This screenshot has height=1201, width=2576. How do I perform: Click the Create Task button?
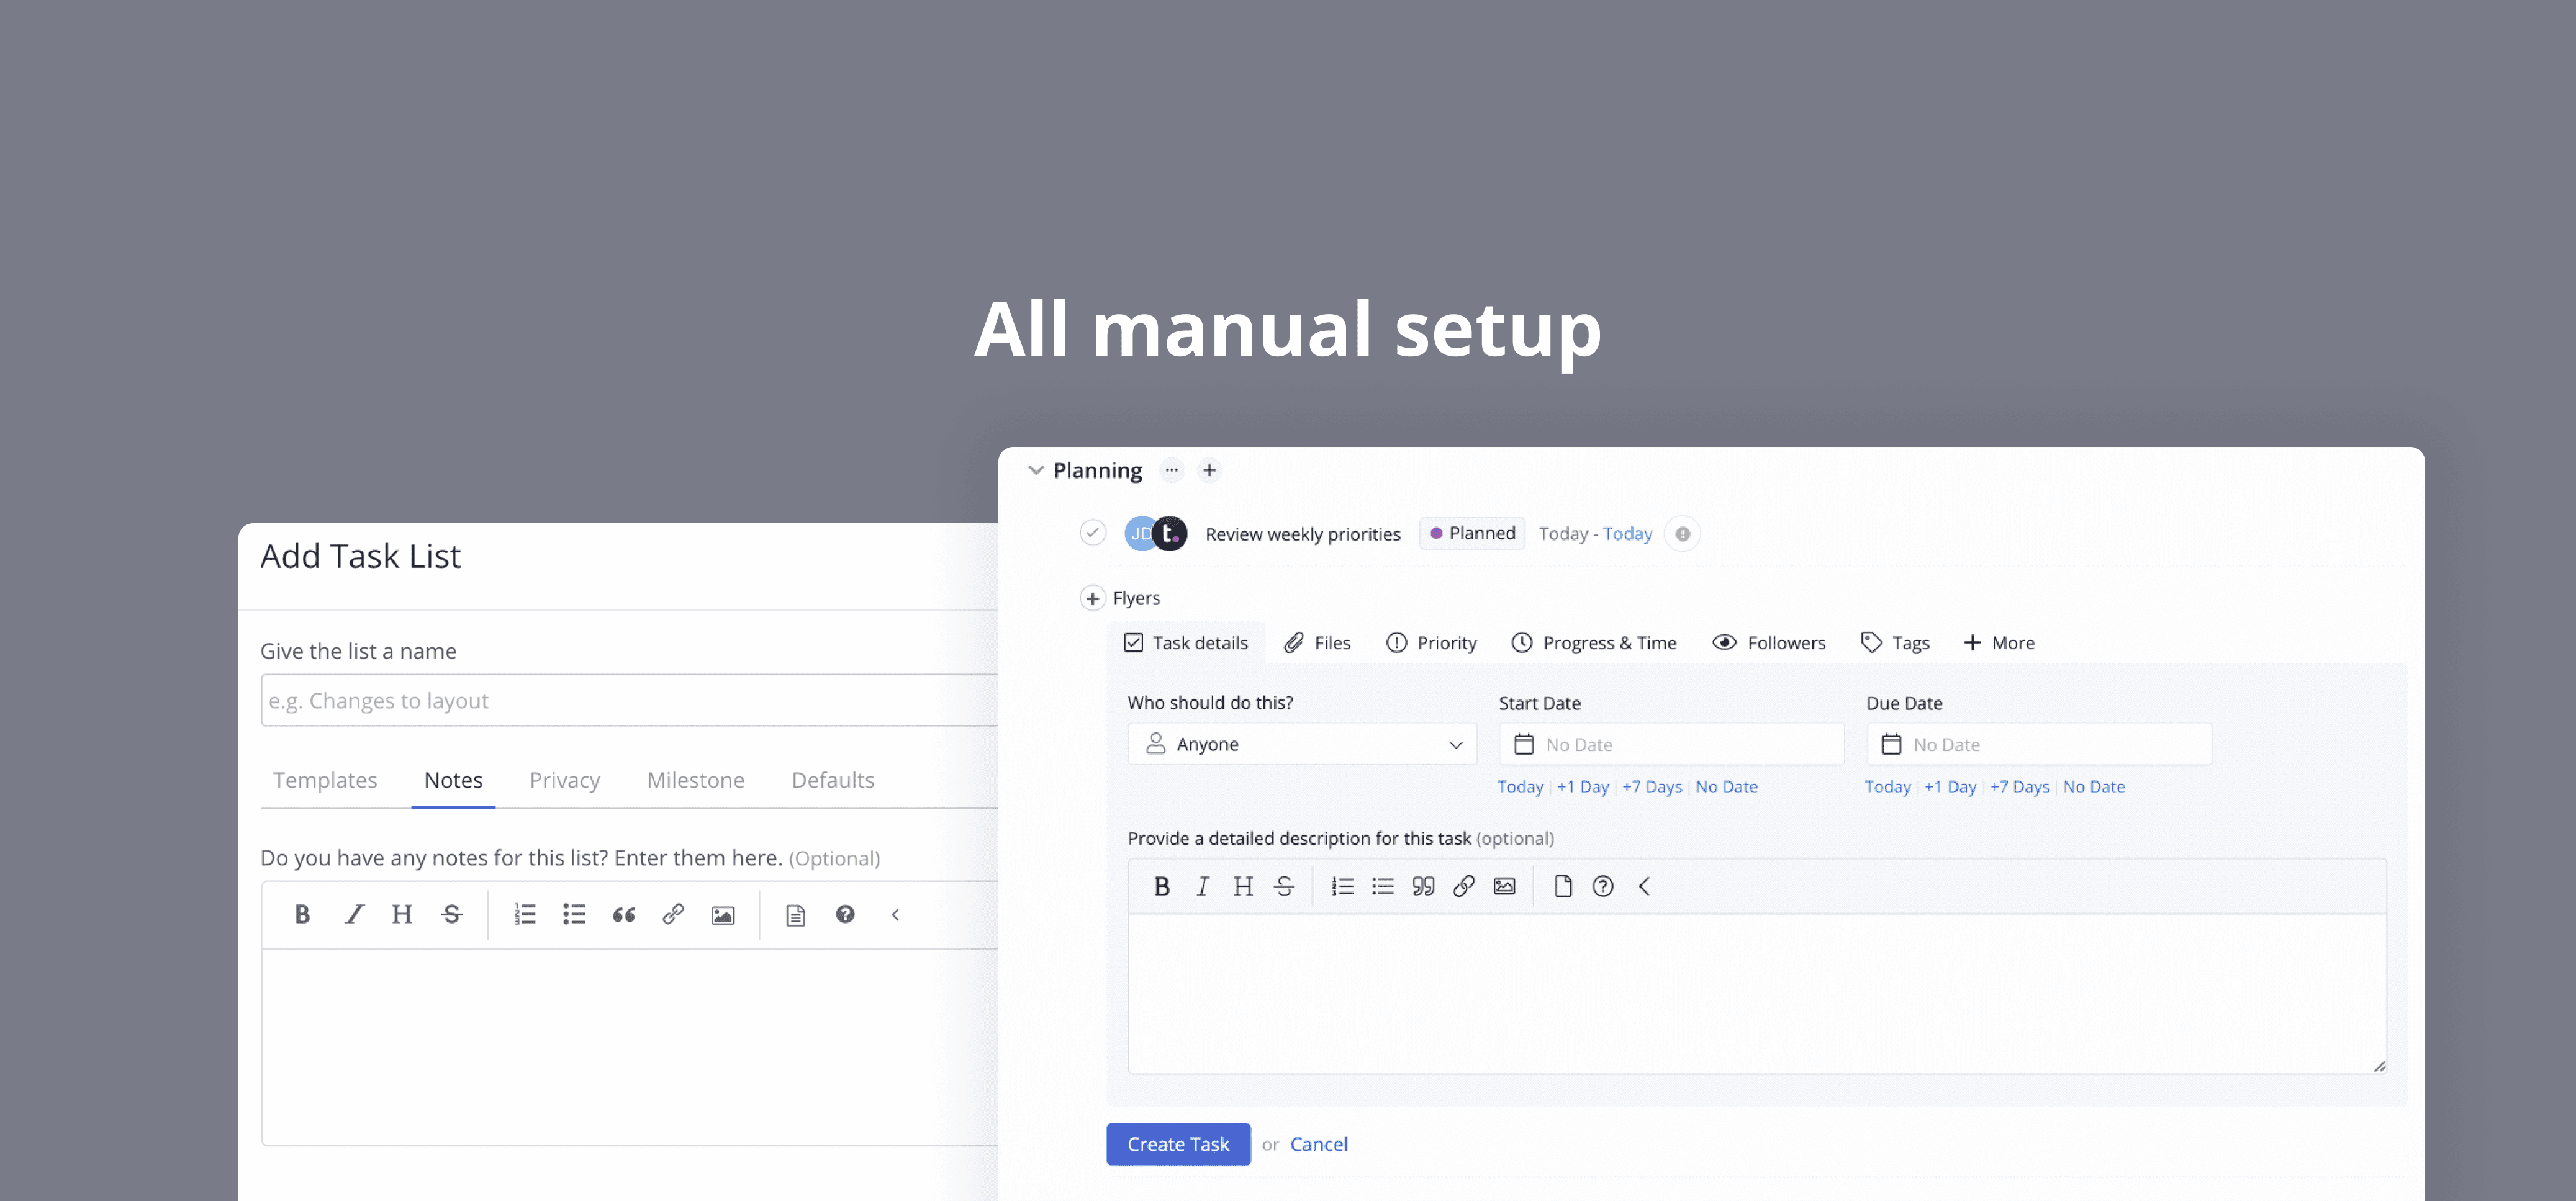click(1178, 1144)
